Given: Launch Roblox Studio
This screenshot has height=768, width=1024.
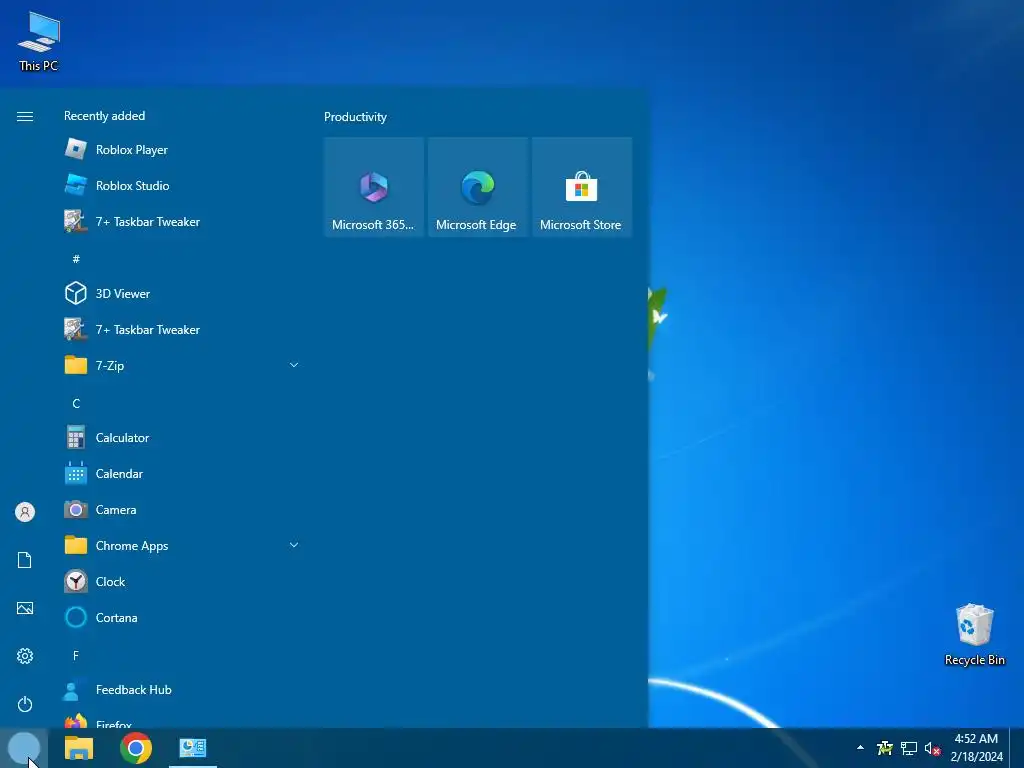Looking at the screenshot, I should tap(180, 185).
